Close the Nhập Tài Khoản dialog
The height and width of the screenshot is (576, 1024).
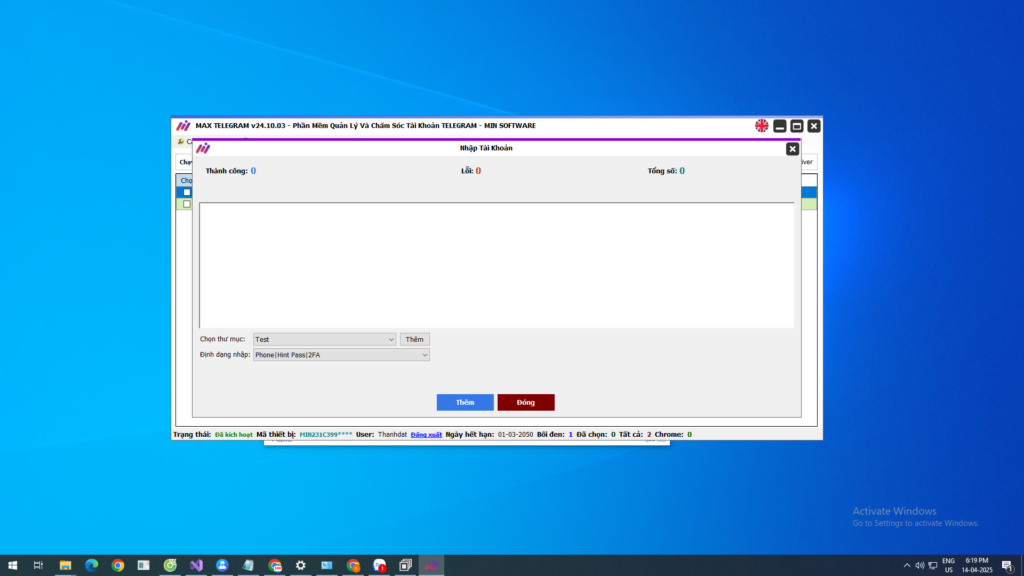tap(792, 149)
